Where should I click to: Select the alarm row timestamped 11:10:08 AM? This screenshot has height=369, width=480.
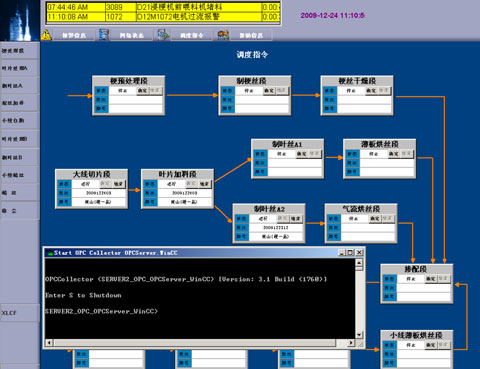pyautogui.click(x=163, y=17)
